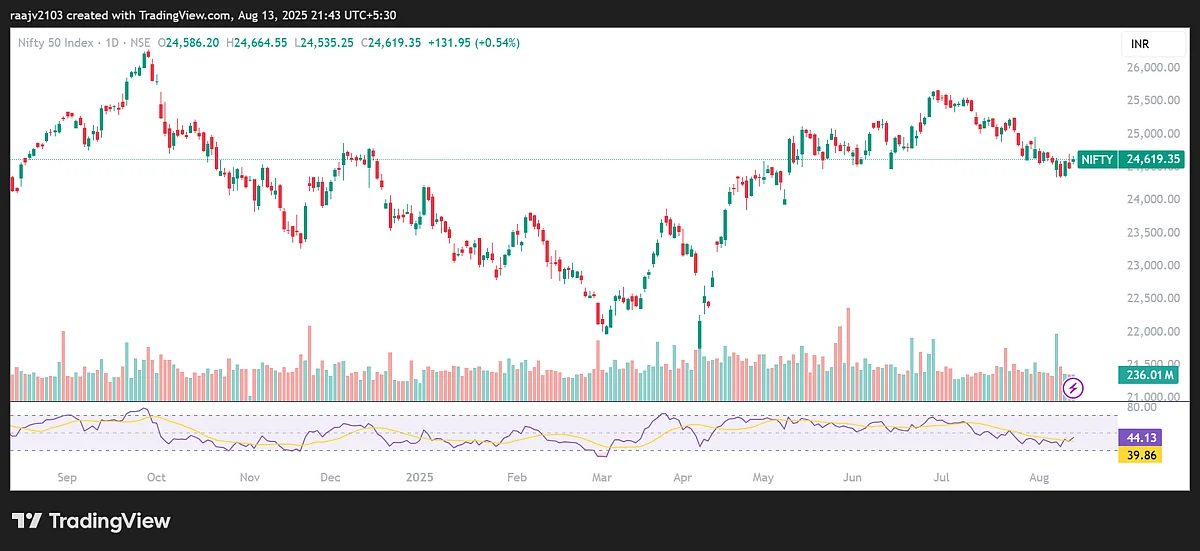Click the green NIFTY symbol label
The image size is (1200, 551).
(x=1097, y=159)
